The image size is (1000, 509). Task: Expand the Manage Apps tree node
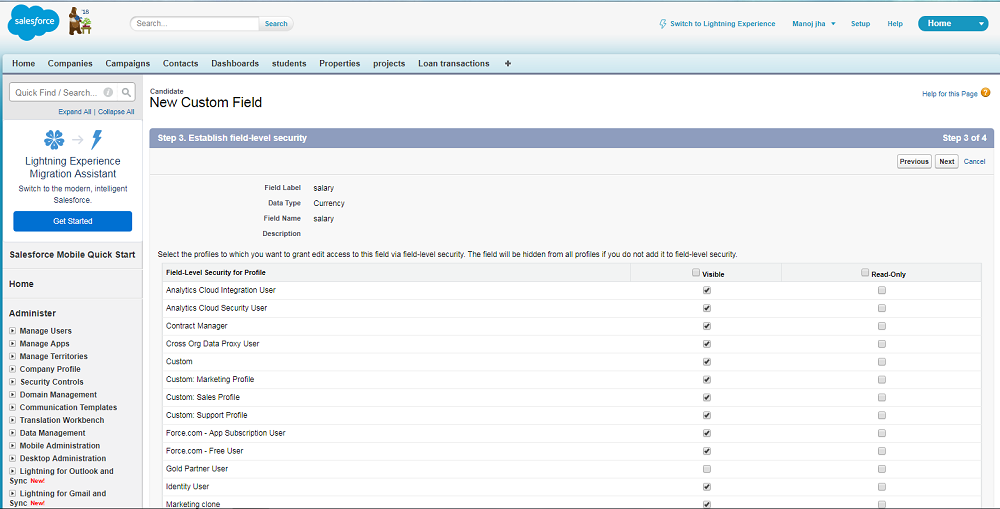coord(12,344)
